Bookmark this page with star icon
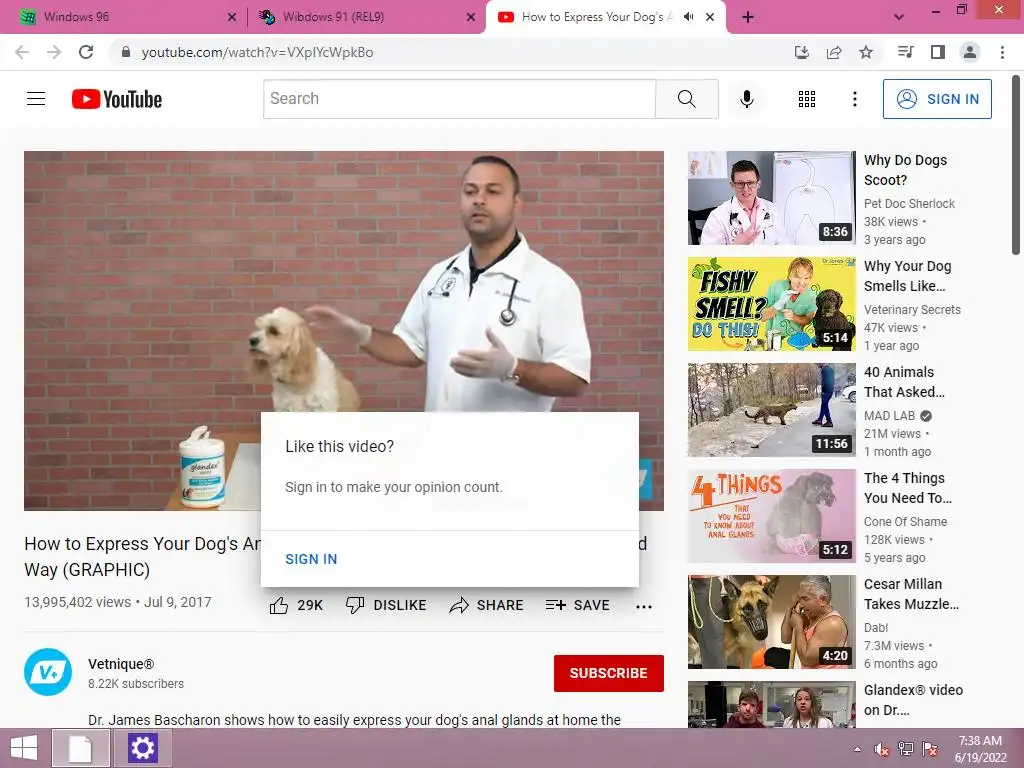The height and width of the screenshot is (768, 1024). (866, 52)
